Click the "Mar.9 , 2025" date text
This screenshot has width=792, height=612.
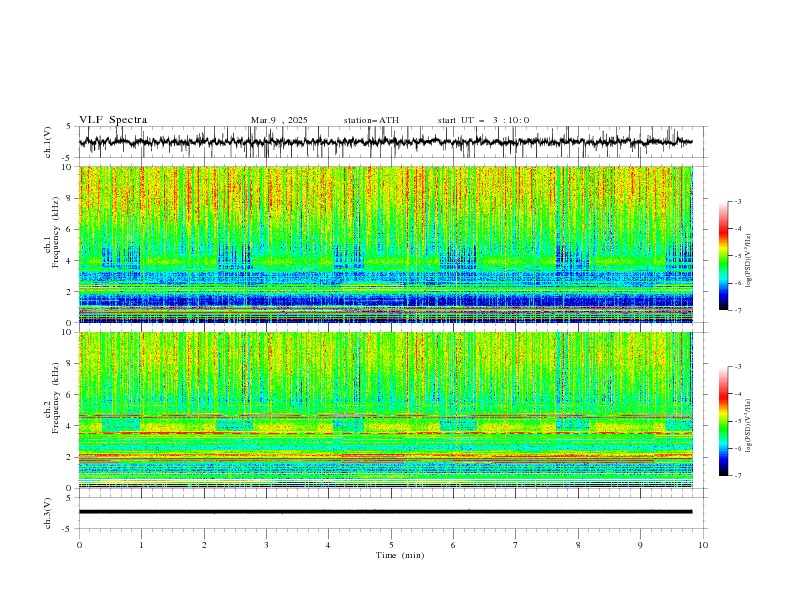(x=279, y=120)
